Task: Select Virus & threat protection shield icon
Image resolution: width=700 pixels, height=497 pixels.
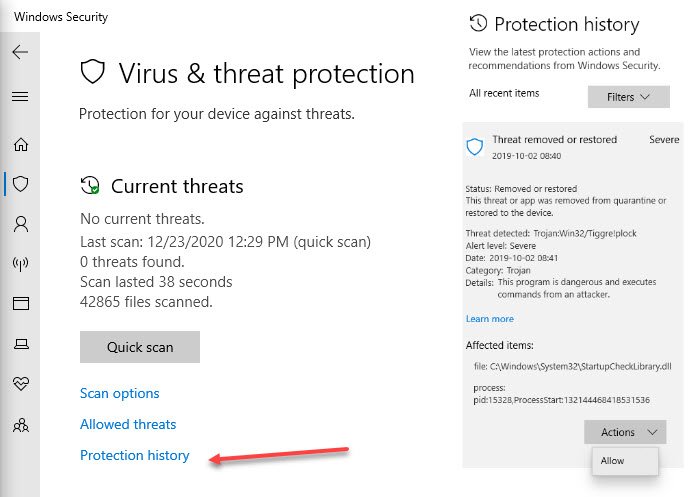Action: pos(20,184)
